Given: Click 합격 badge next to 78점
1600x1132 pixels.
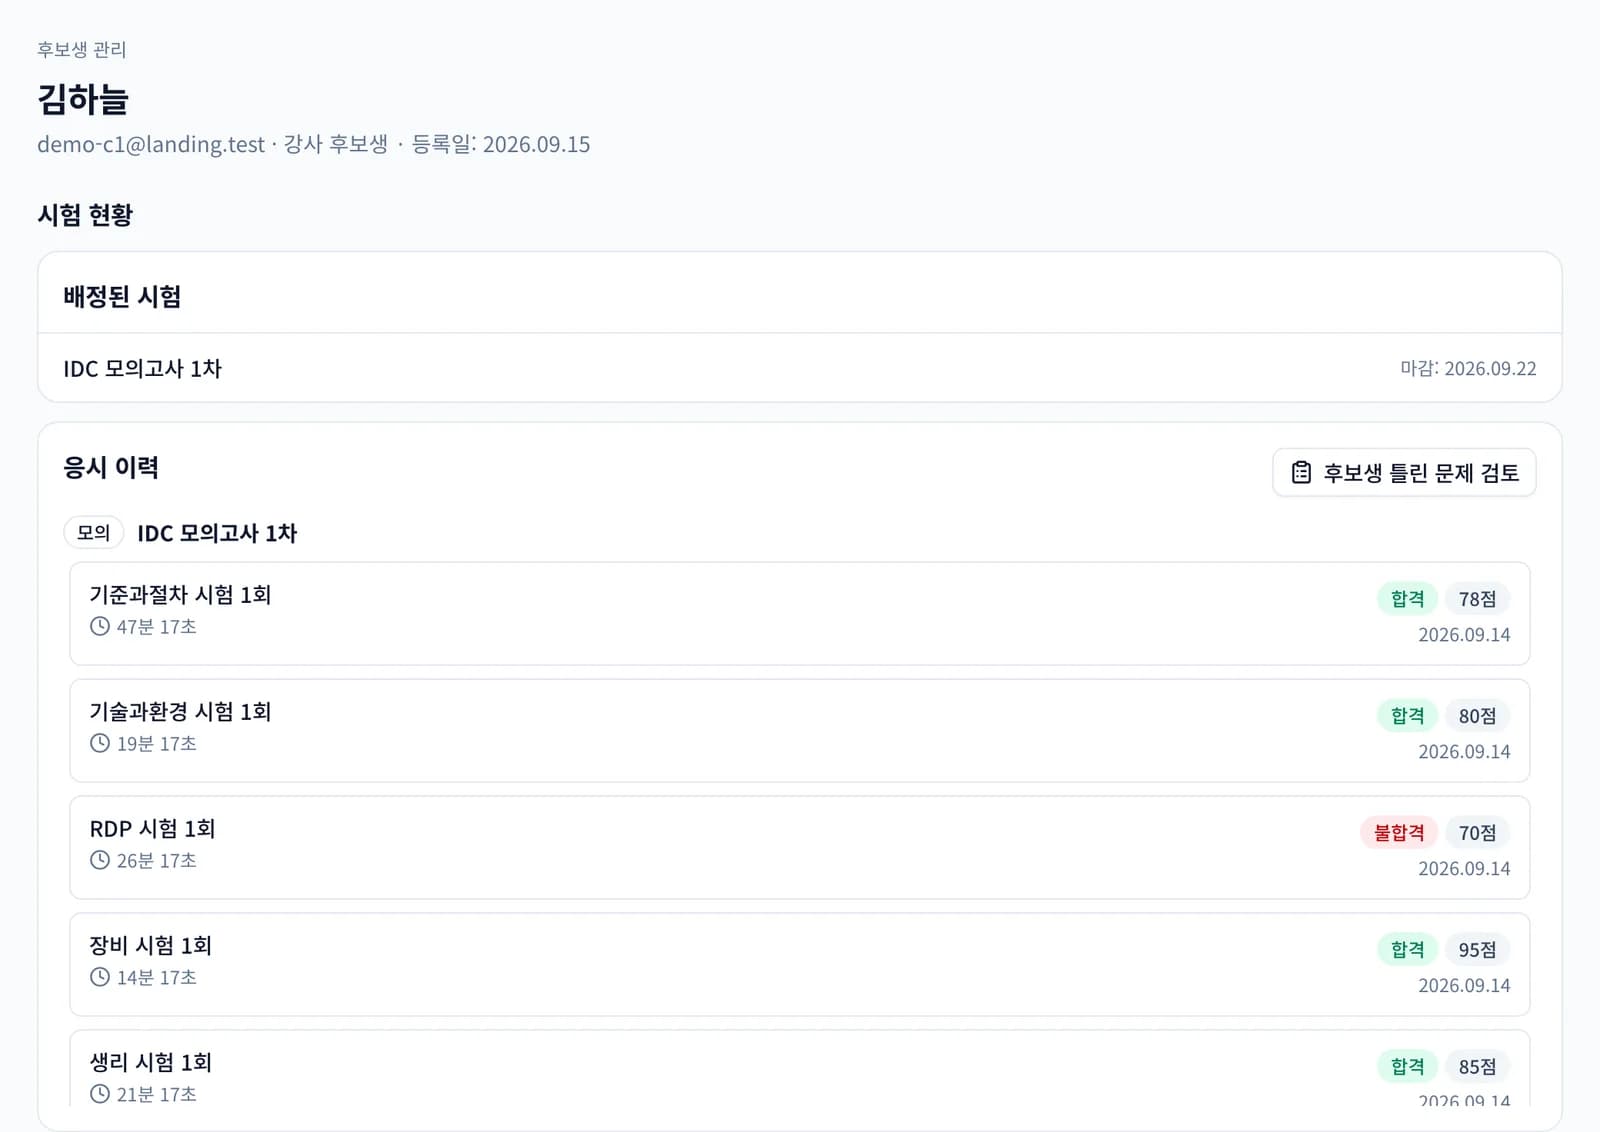Looking at the screenshot, I should 1408,599.
